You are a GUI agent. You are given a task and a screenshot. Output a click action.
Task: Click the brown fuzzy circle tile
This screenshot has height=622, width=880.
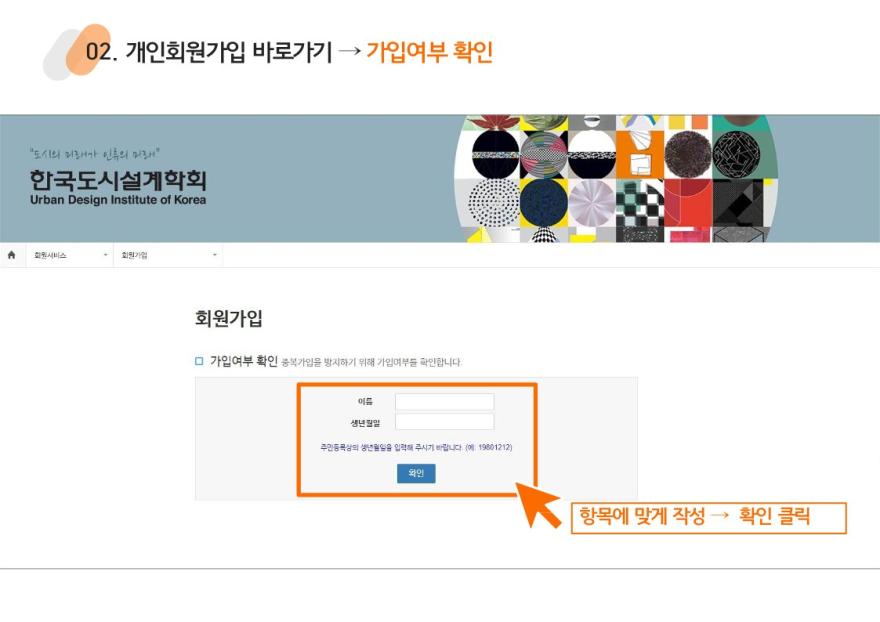688,154
